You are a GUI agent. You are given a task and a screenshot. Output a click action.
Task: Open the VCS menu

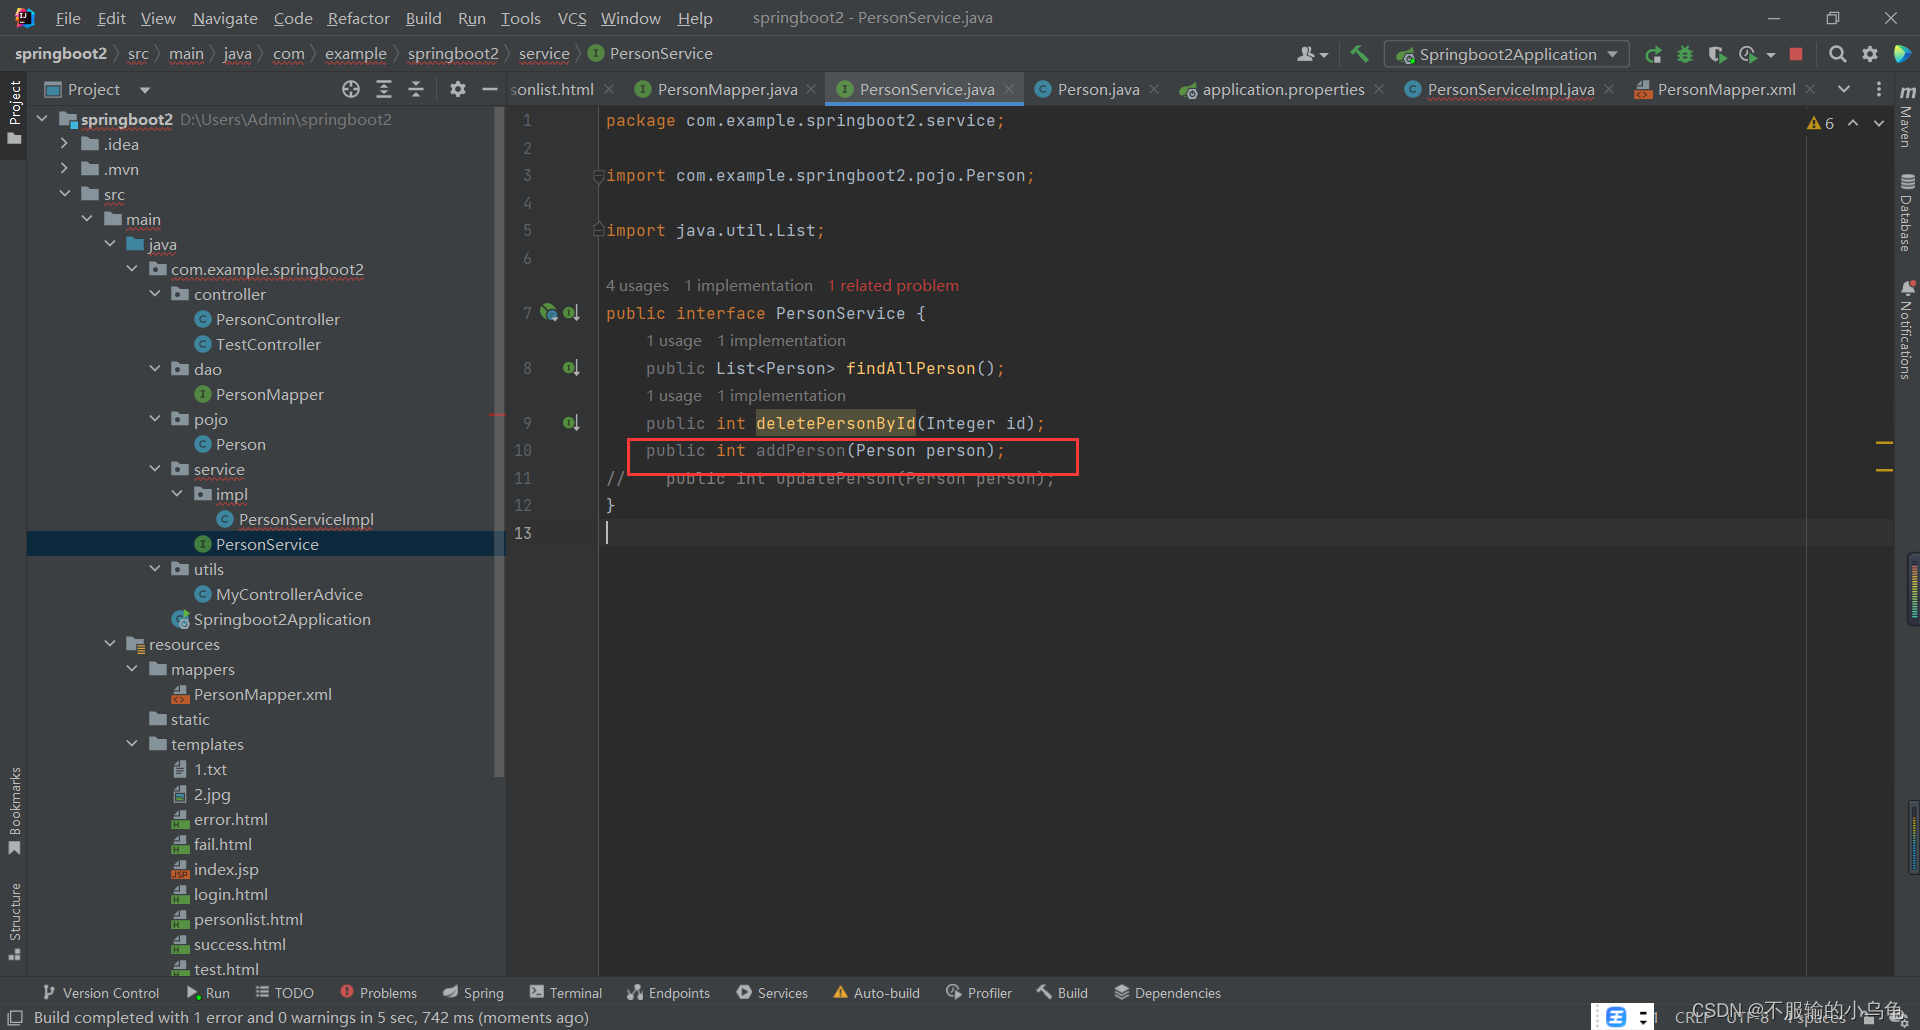pyautogui.click(x=572, y=18)
